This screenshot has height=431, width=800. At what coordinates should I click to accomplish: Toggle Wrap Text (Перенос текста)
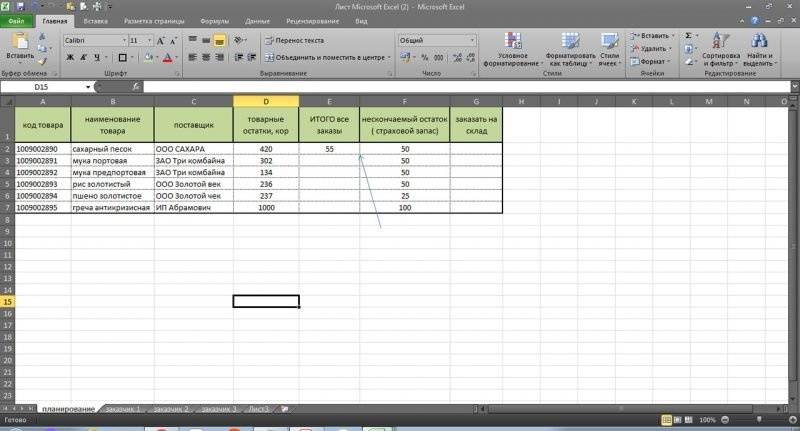click(293, 41)
